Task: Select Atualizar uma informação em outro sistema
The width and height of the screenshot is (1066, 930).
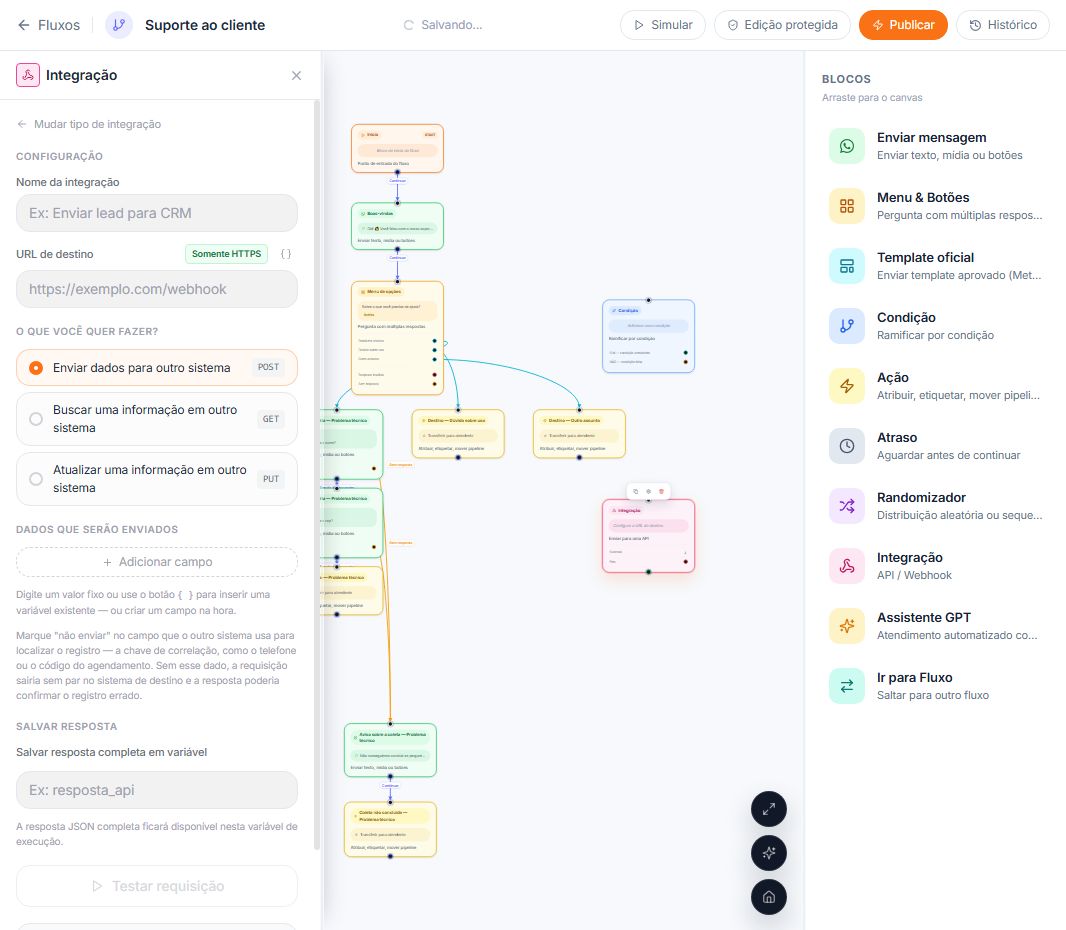Action: (157, 479)
